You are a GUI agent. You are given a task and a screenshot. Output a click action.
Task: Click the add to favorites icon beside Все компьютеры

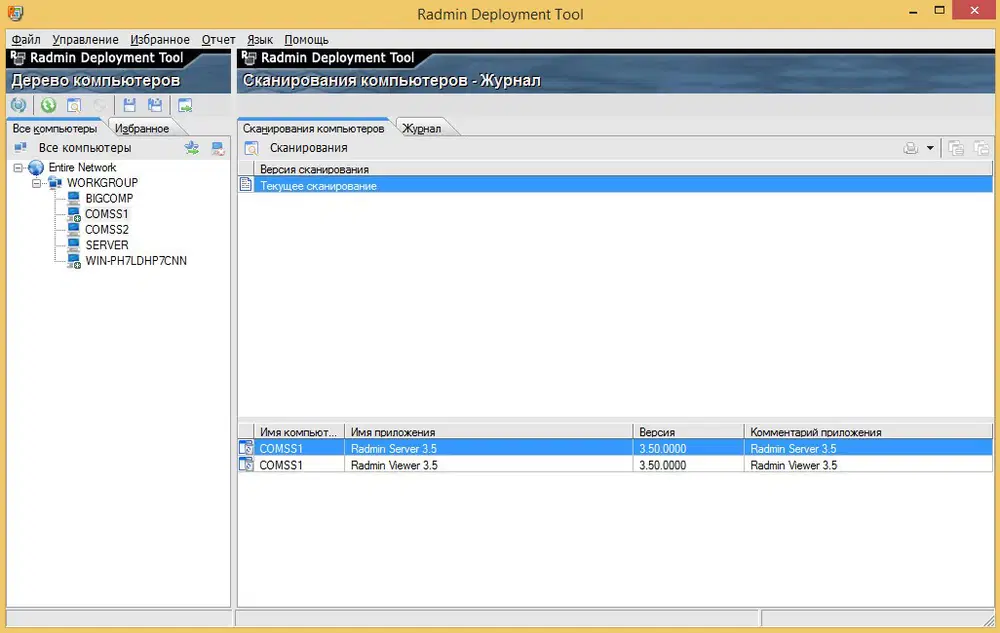click(x=192, y=147)
